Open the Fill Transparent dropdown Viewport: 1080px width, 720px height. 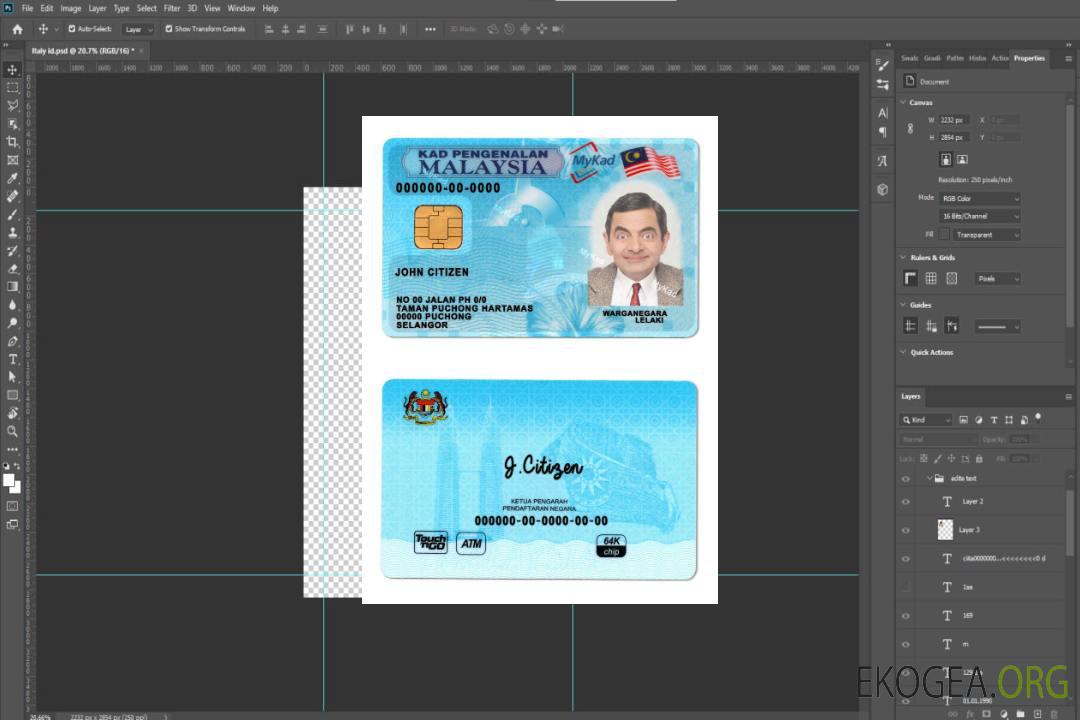click(986, 235)
